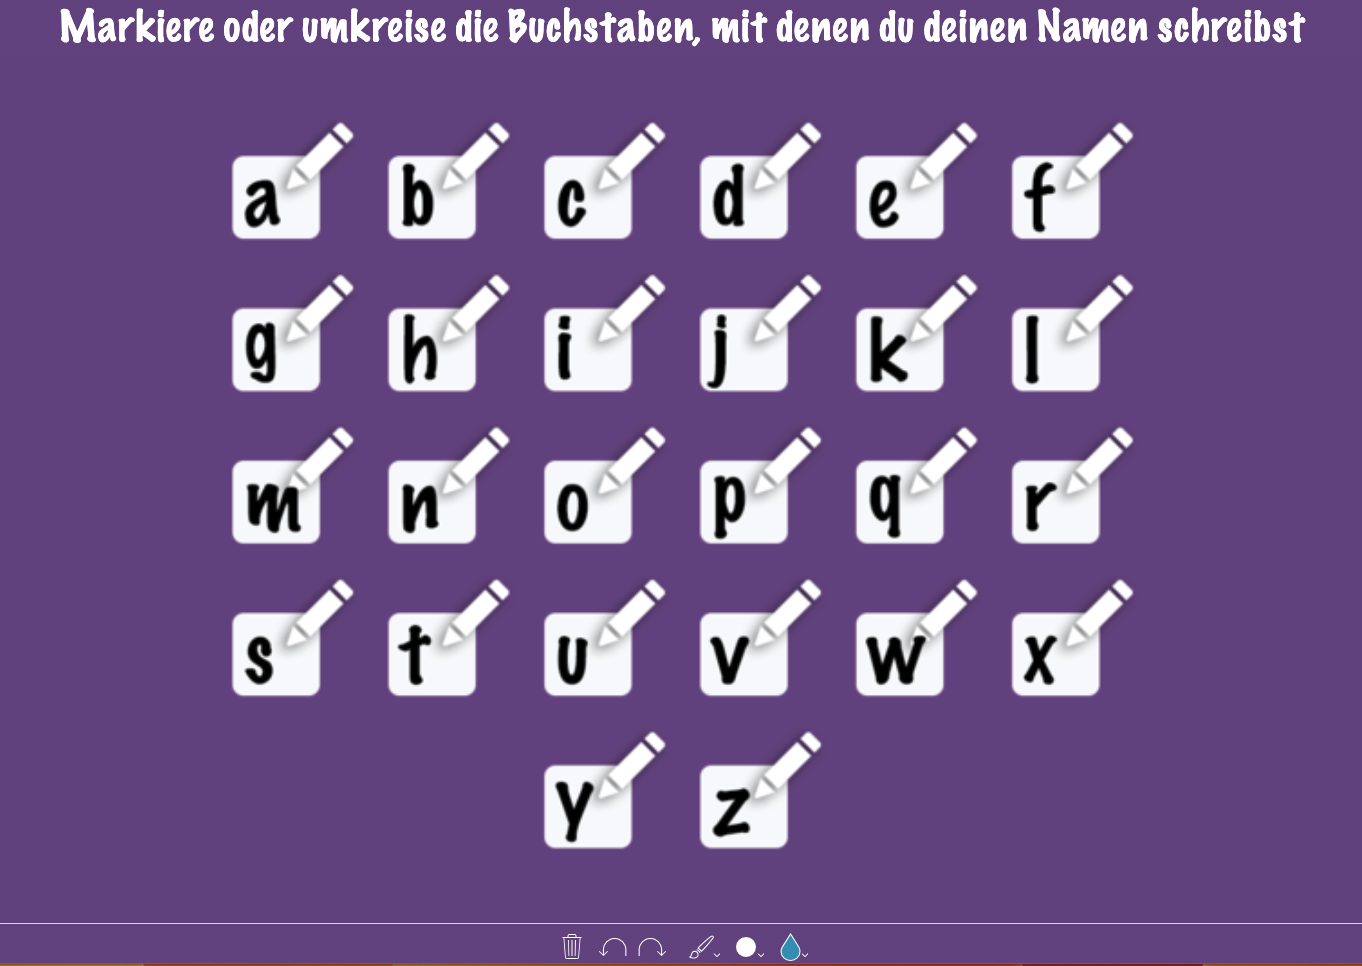
Task: Mark the letter h tile
Action: click(x=432, y=349)
